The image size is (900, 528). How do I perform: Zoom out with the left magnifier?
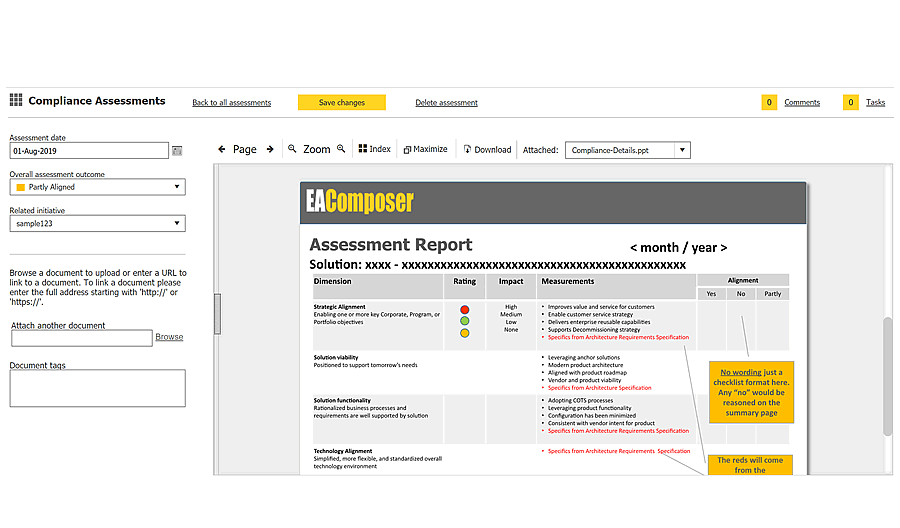click(293, 149)
